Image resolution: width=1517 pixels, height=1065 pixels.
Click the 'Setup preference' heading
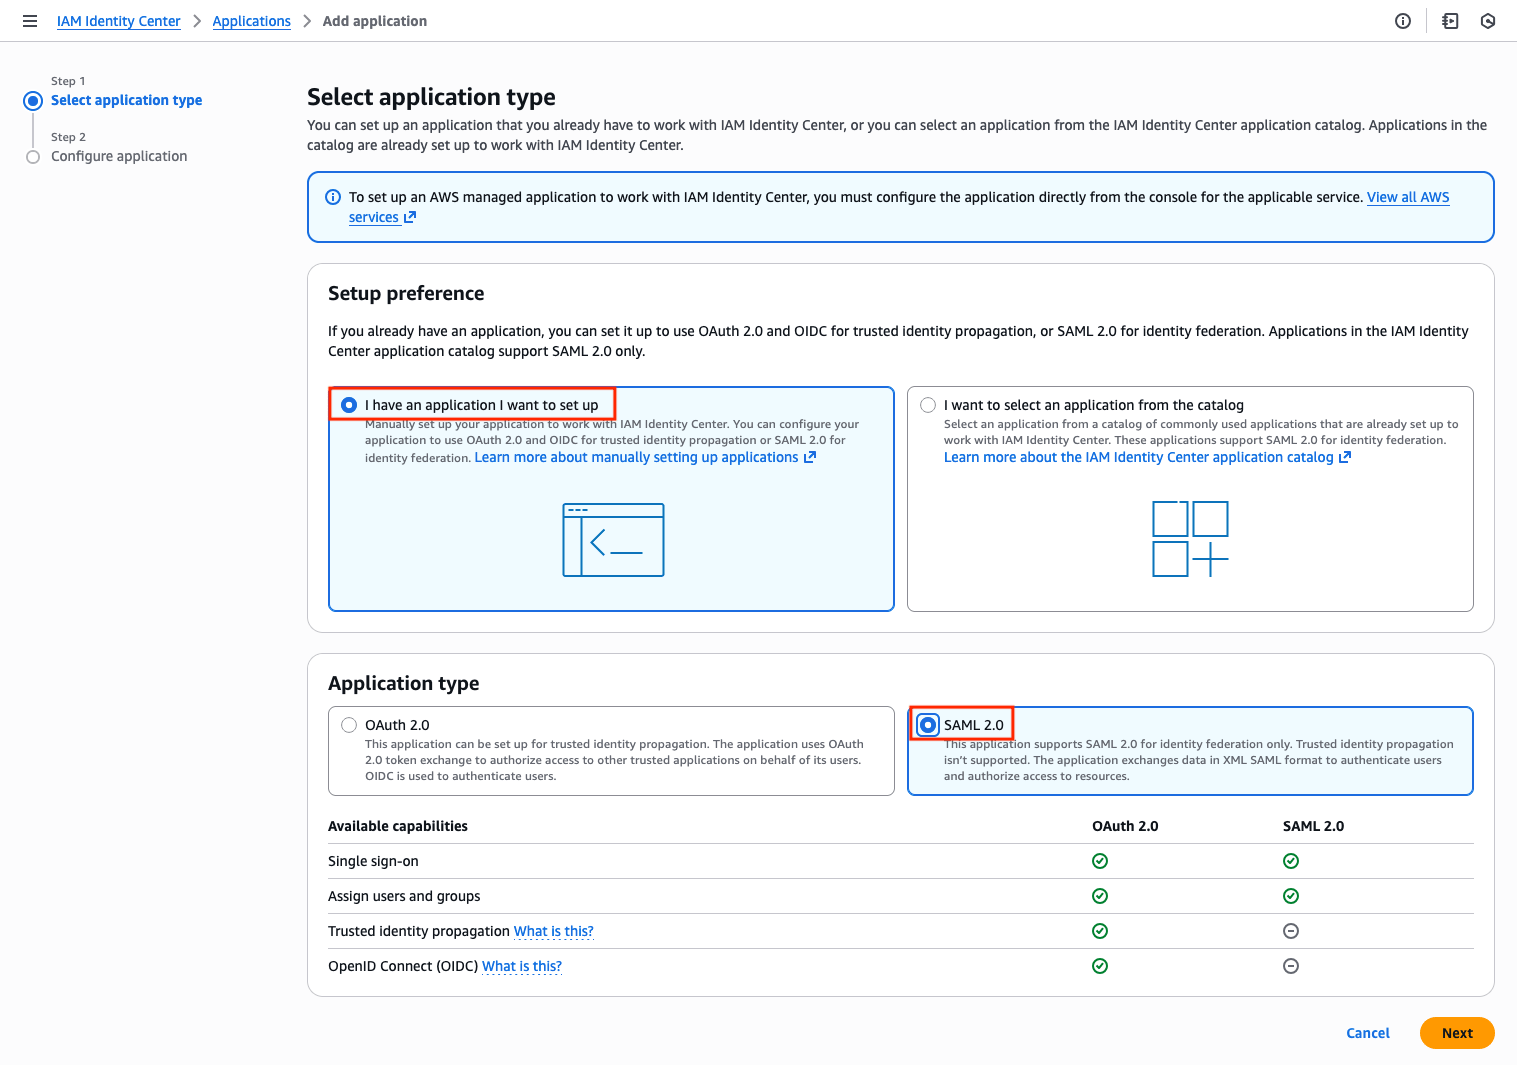click(x=406, y=293)
